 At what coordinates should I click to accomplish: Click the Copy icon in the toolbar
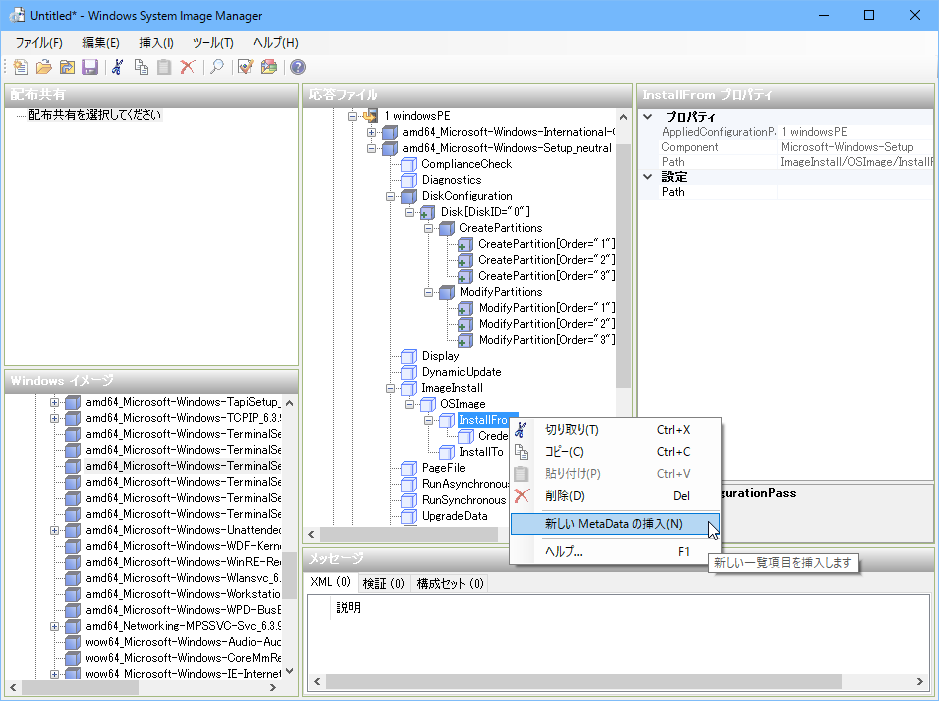click(141, 67)
